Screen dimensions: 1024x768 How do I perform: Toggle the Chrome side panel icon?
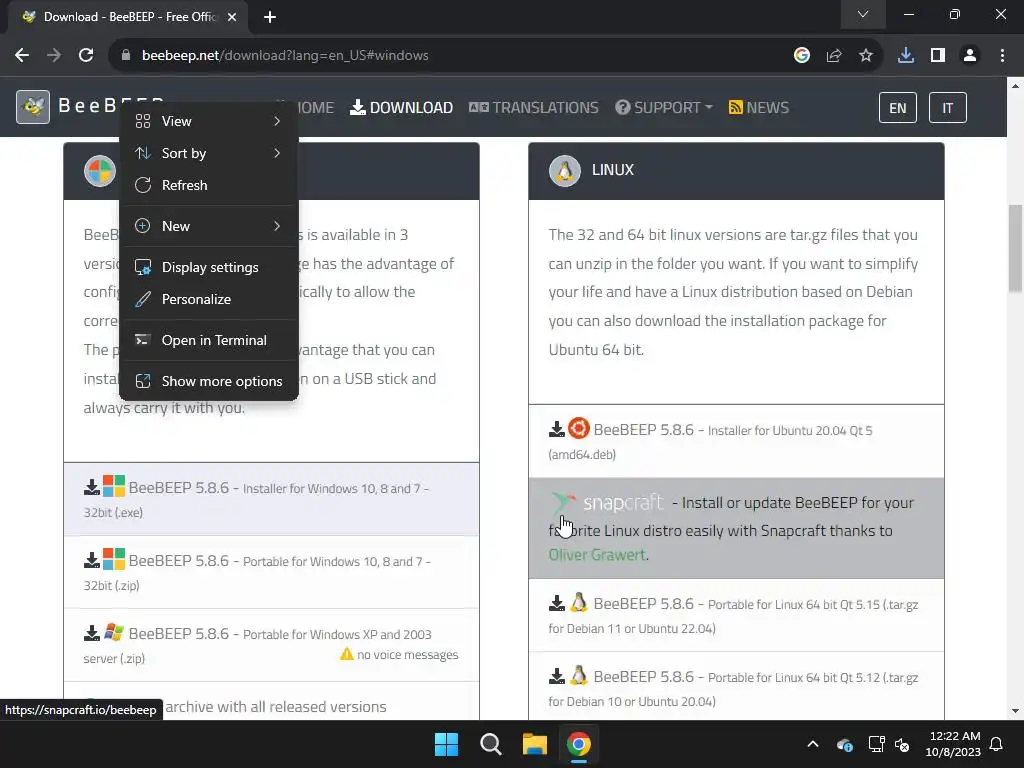(937, 56)
